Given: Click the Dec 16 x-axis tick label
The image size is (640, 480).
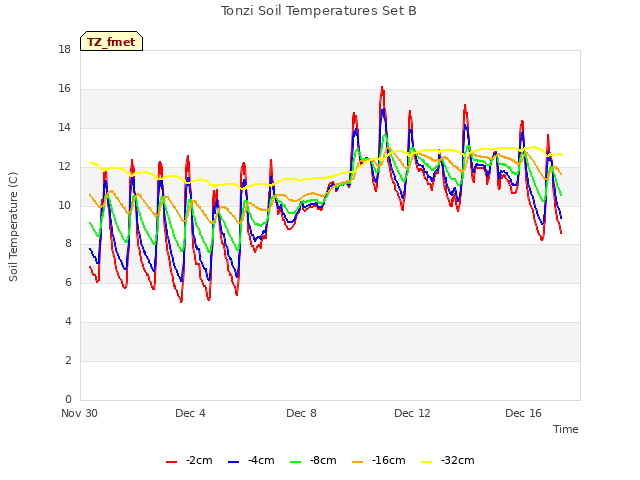Looking at the screenshot, I should click(523, 413).
